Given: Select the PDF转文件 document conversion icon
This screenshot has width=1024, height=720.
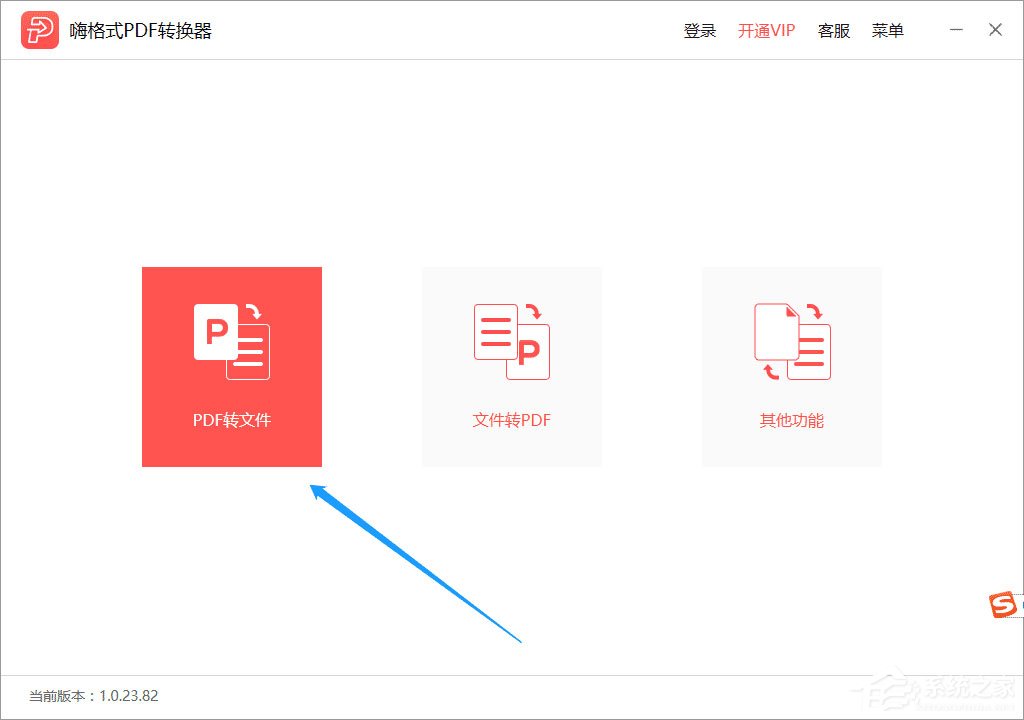Looking at the screenshot, I should (231, 340).
